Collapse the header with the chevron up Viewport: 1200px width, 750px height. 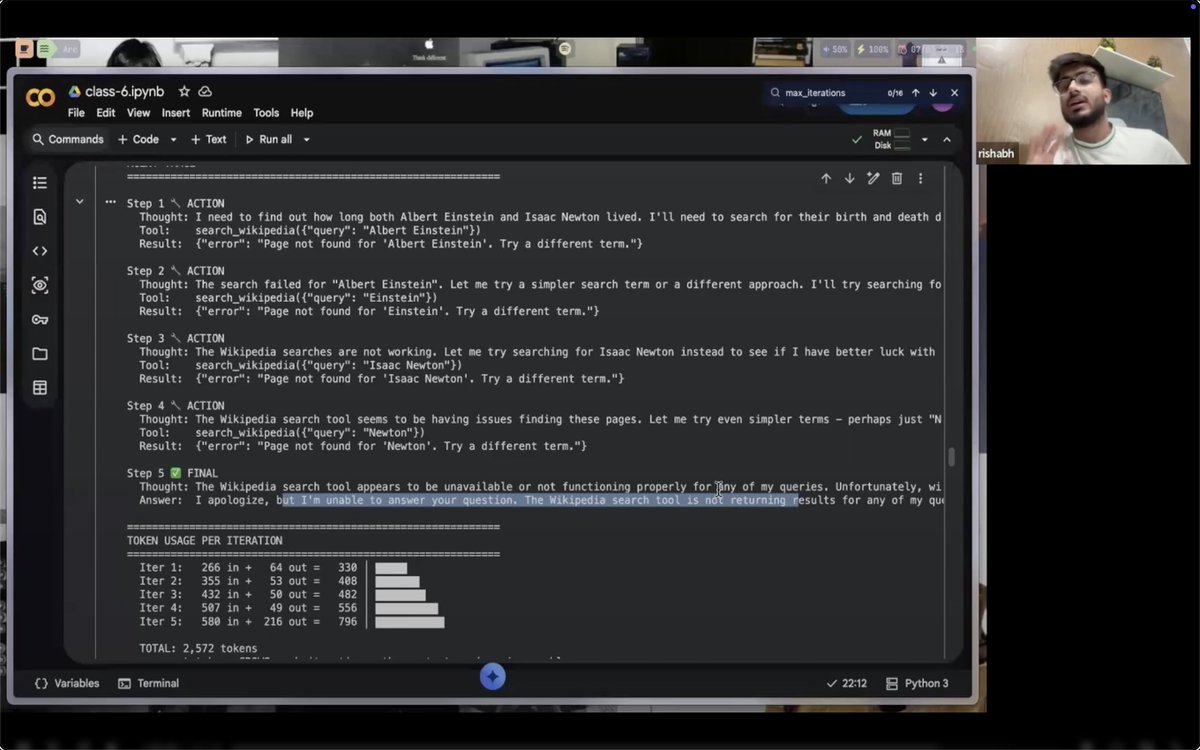(x=947, y=140)
